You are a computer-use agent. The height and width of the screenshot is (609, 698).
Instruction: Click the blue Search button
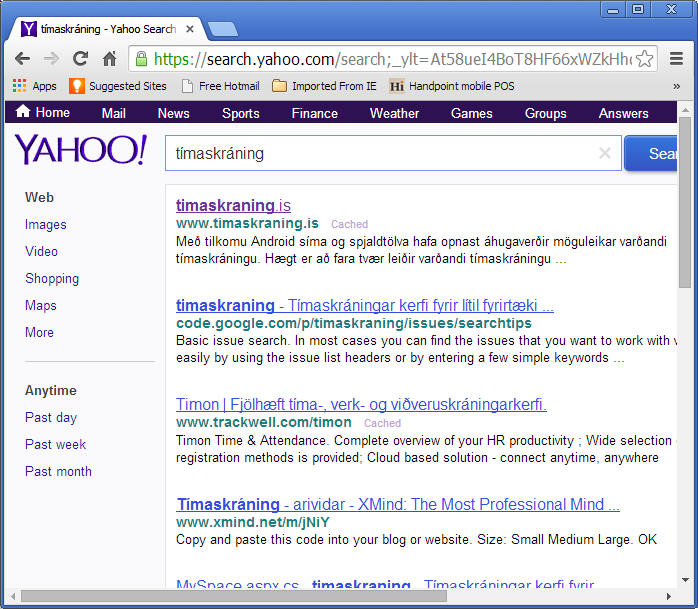click(x=651, y=153)
